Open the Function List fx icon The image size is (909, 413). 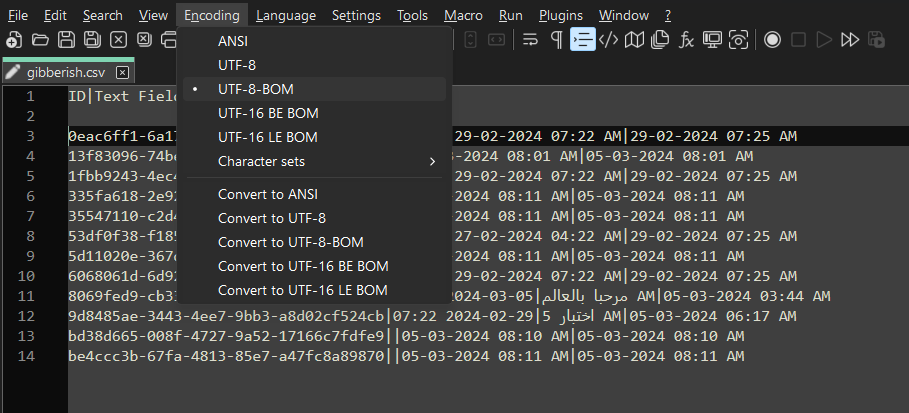[686, 40]
